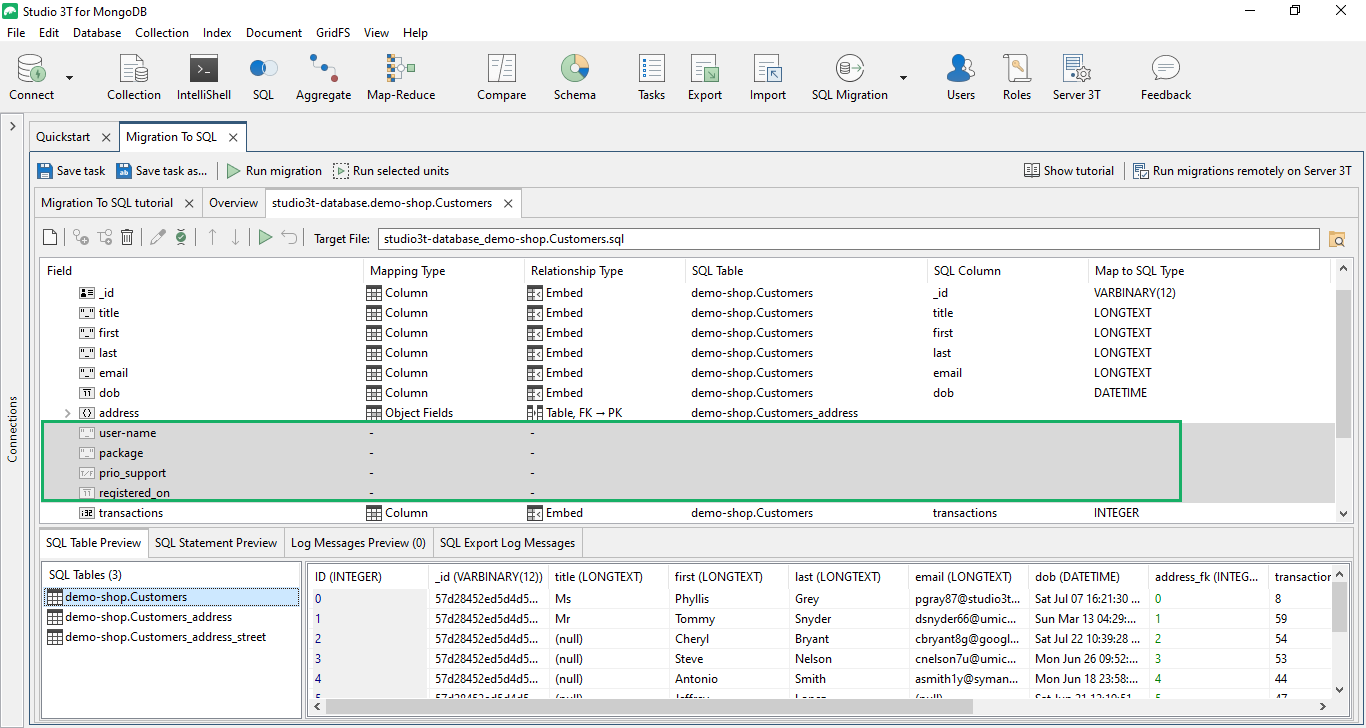The image size is (1366, 728).
Task: Expand the Connections side panel
Action: (13, 126)
